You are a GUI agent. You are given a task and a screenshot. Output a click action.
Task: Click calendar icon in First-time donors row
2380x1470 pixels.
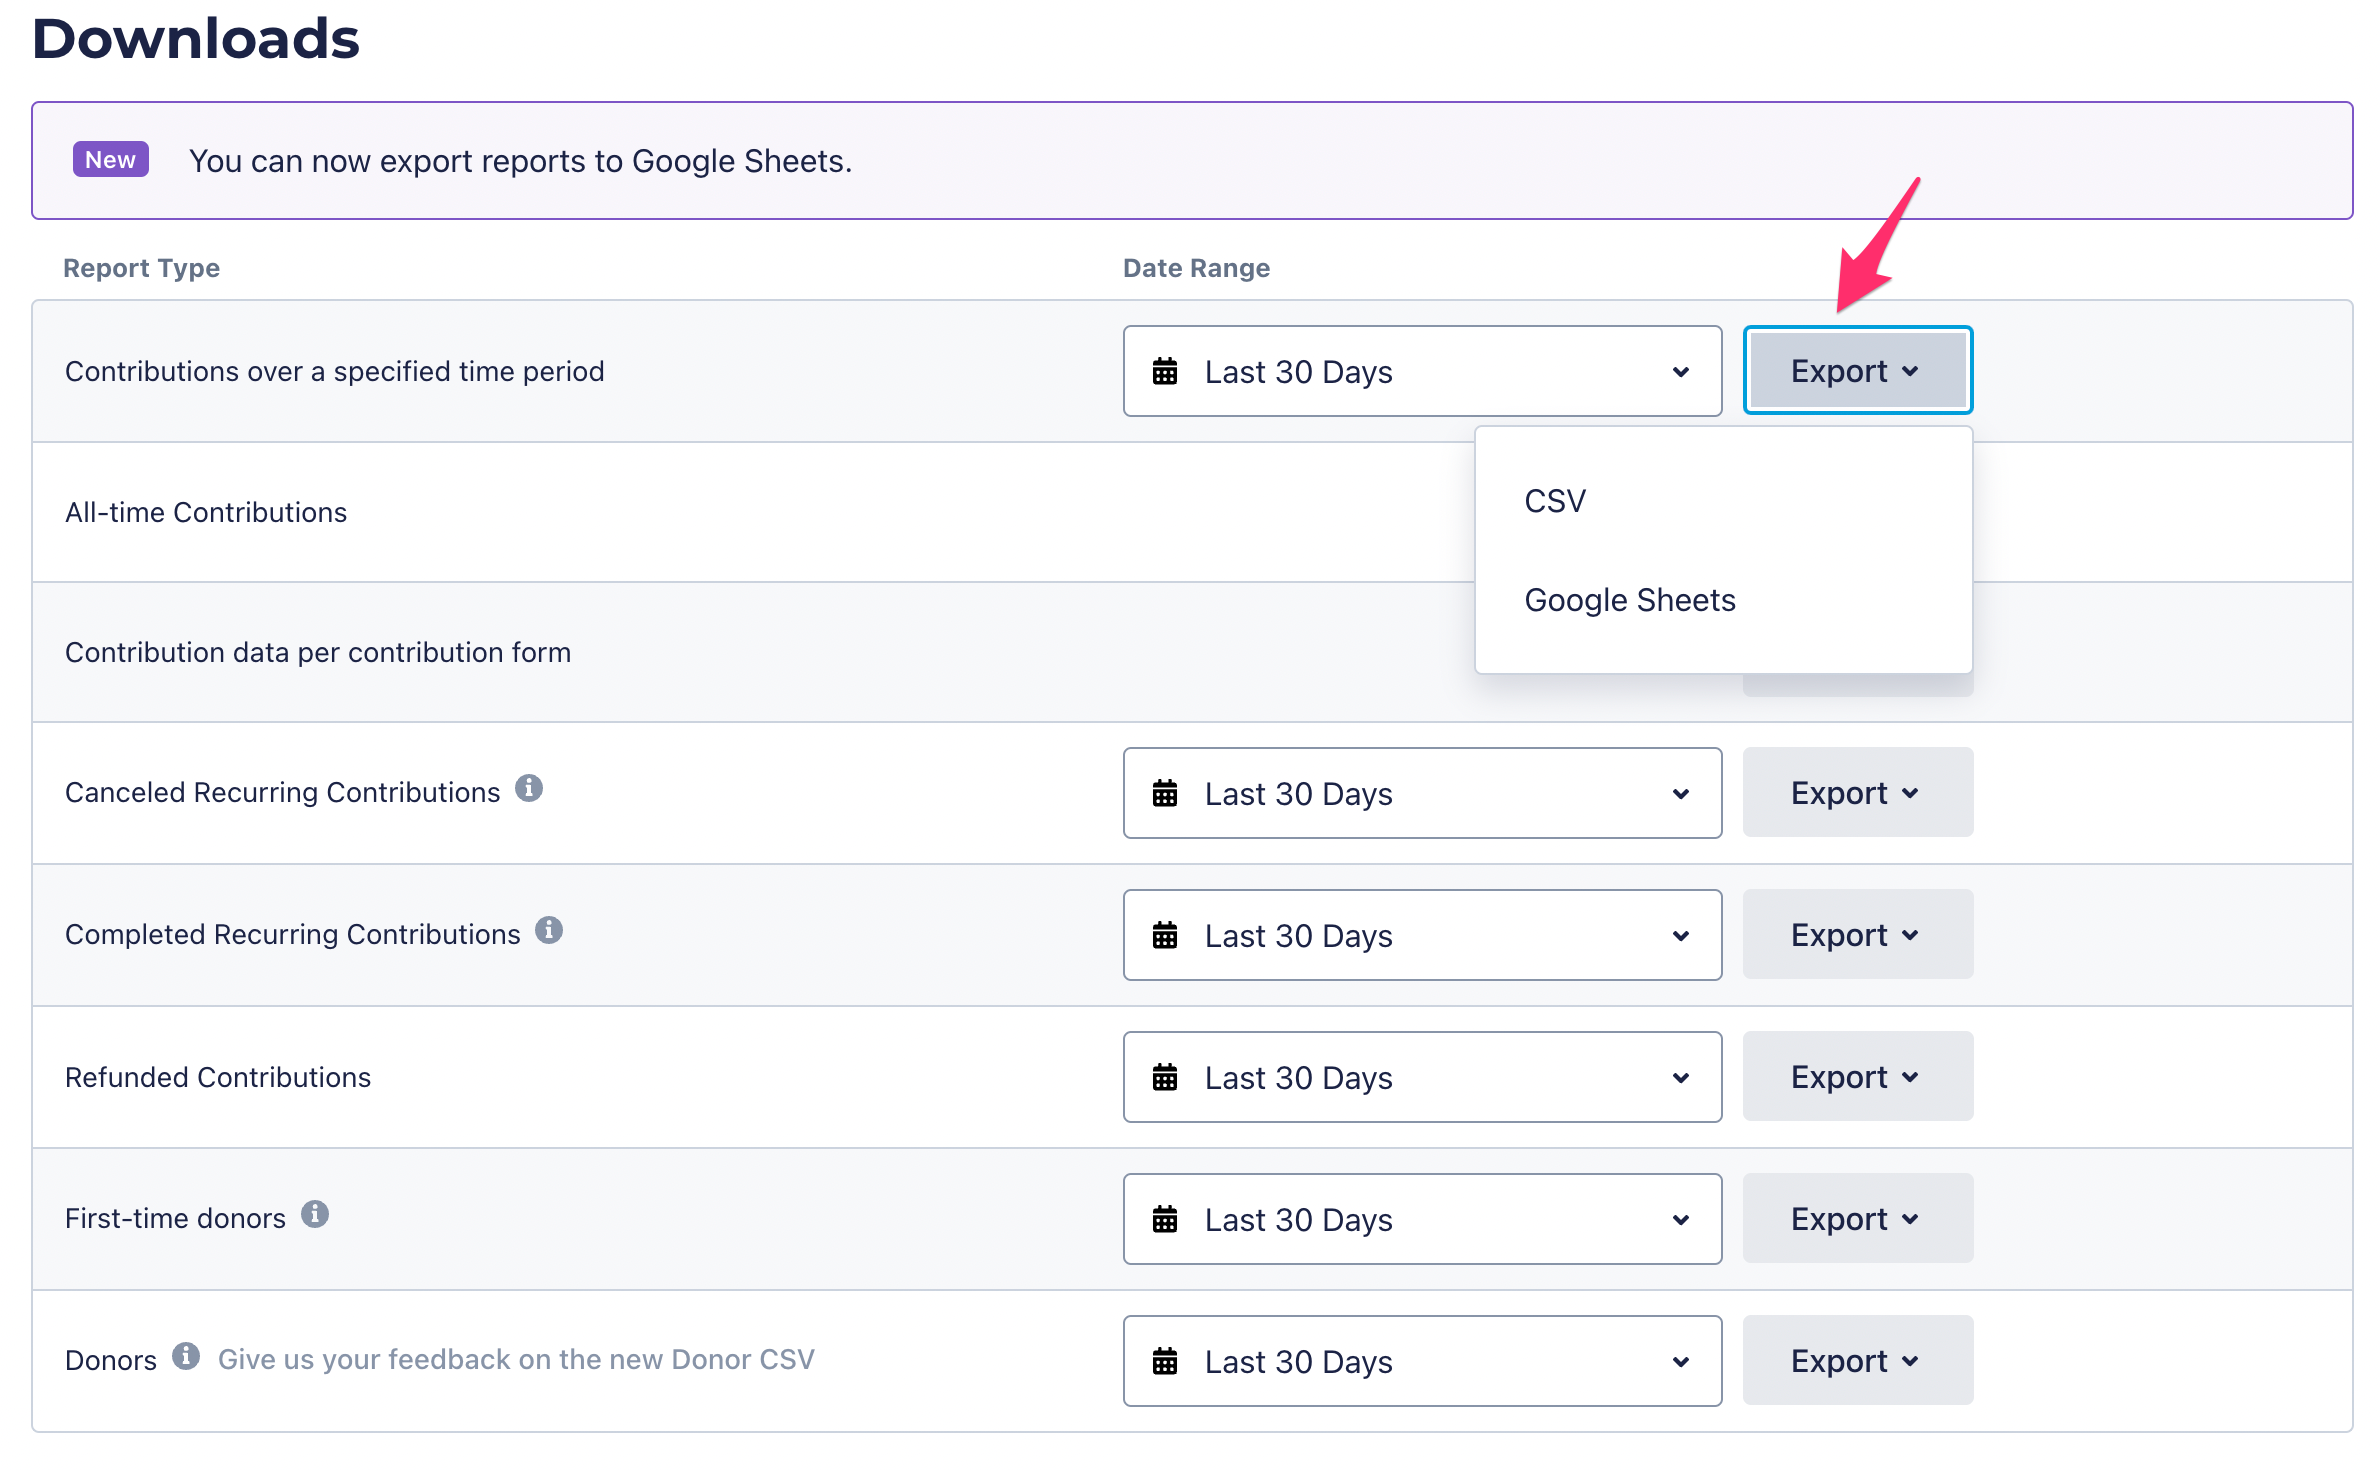click(1165, 1219)
